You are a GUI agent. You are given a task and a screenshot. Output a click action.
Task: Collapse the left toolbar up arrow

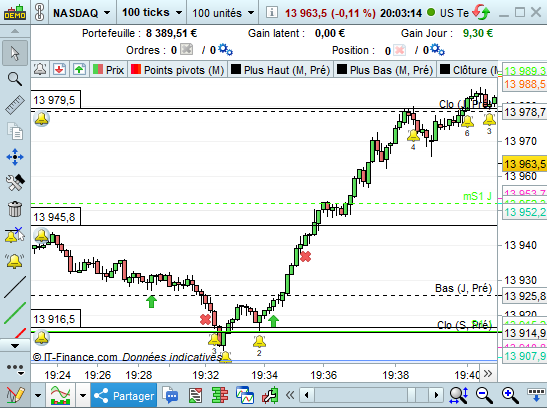coord(15,31)
